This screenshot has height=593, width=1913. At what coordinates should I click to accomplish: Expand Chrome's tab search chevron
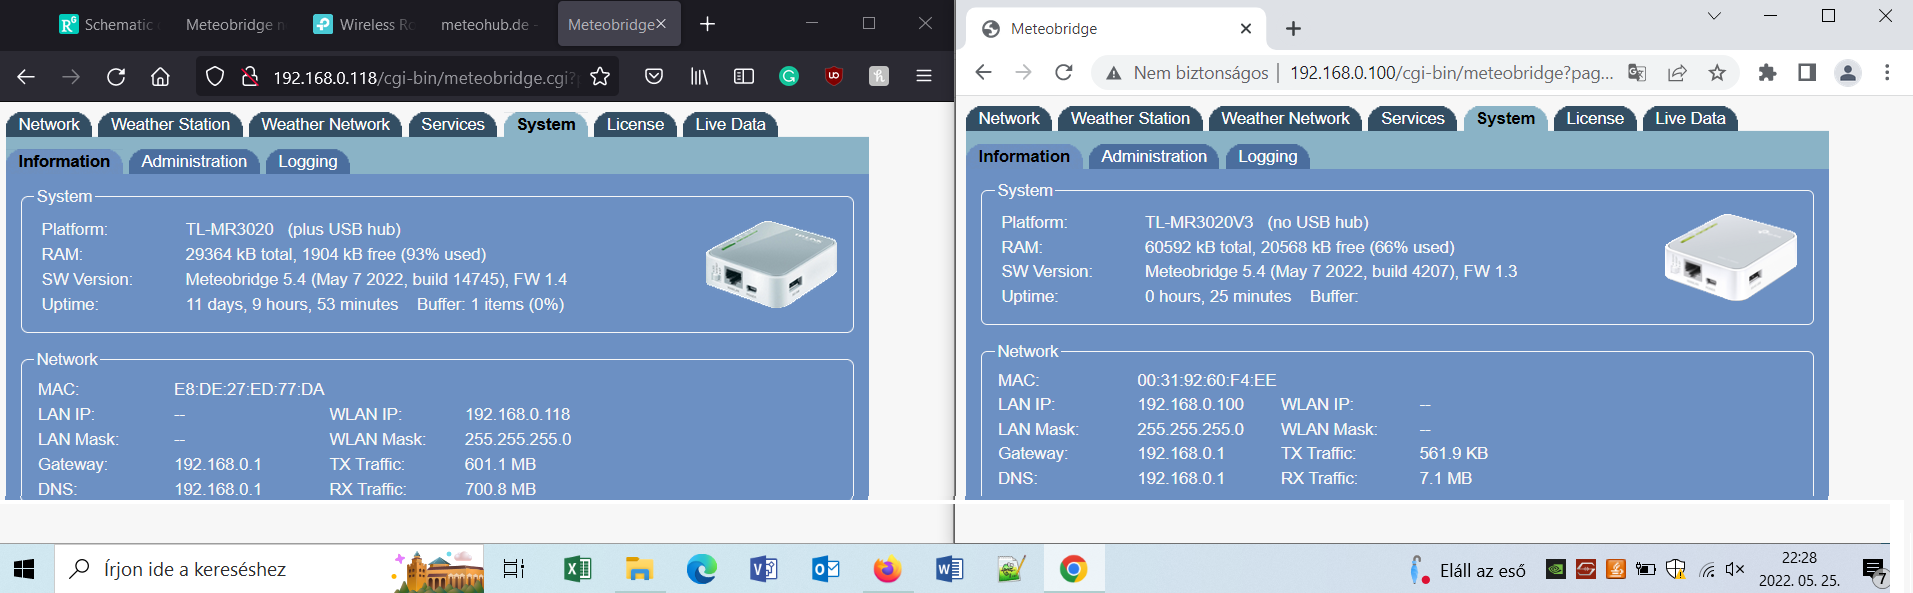pos(1714,16)
